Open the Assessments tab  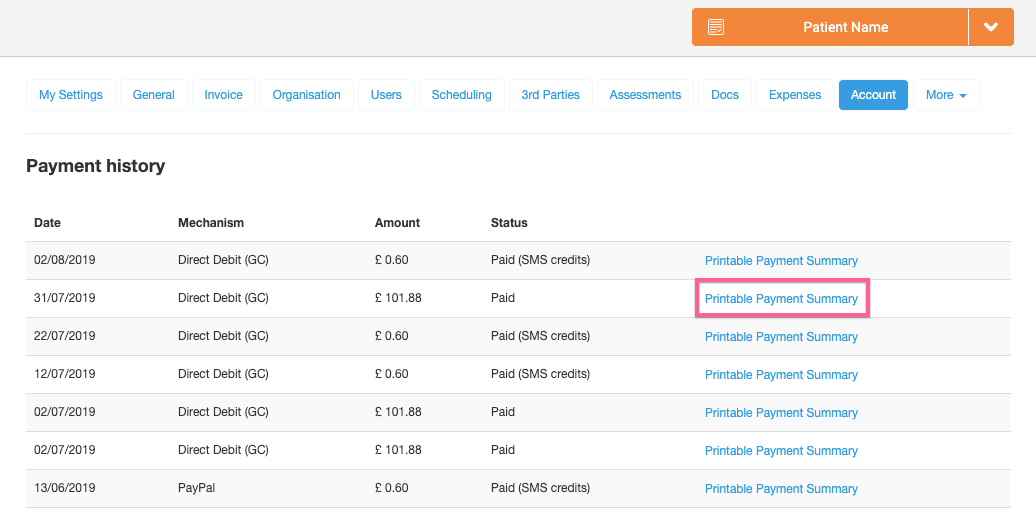click(x=645, y=95)
